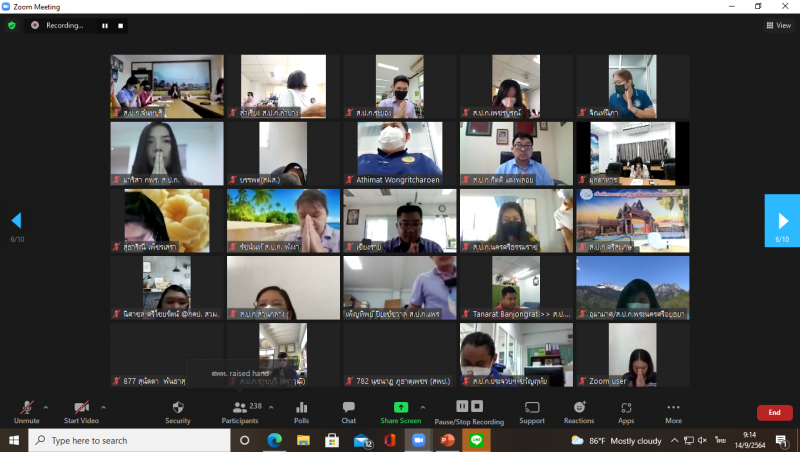Switch the input language indicator
This screenshot has width=800, height=452.
[x=720, y=440]
